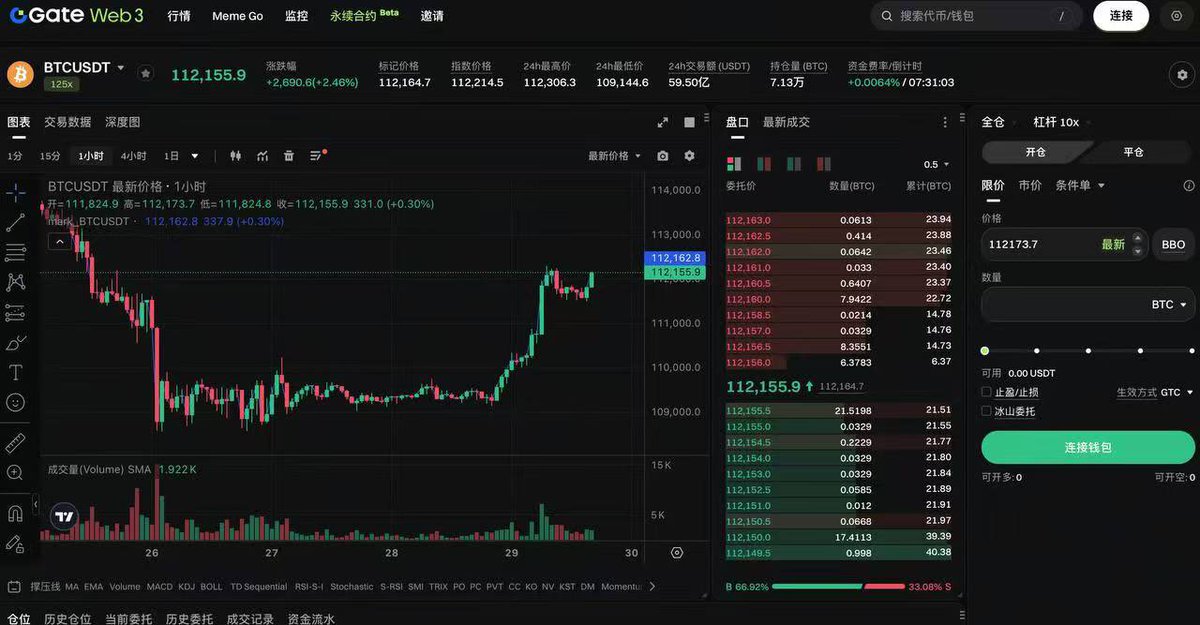Switch to the fourth order book view icon
1200x625 pixels.
824,164
